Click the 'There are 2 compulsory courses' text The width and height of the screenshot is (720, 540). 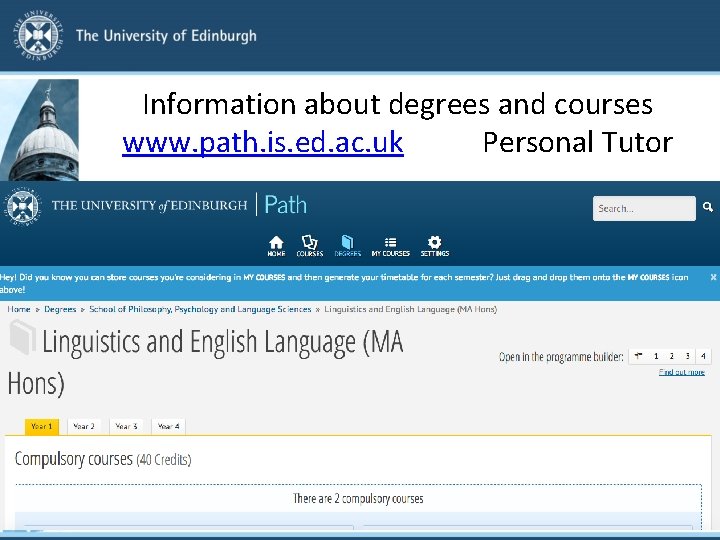358,498
